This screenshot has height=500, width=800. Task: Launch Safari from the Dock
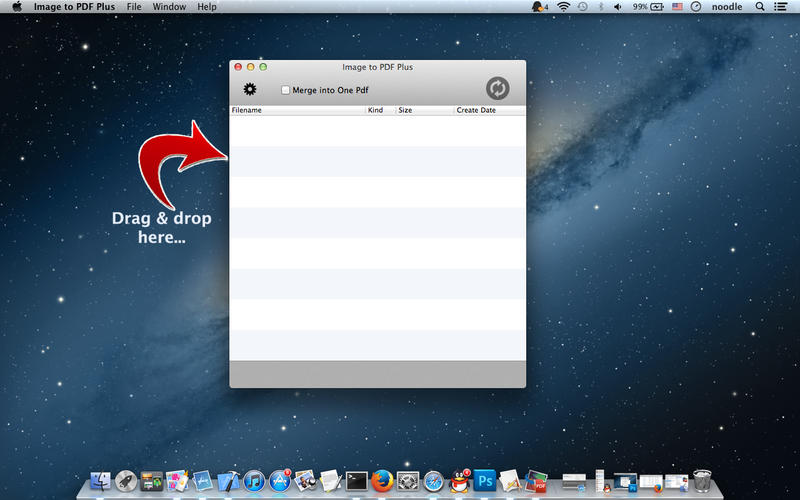pyautogui.click(x=434, y=481)
